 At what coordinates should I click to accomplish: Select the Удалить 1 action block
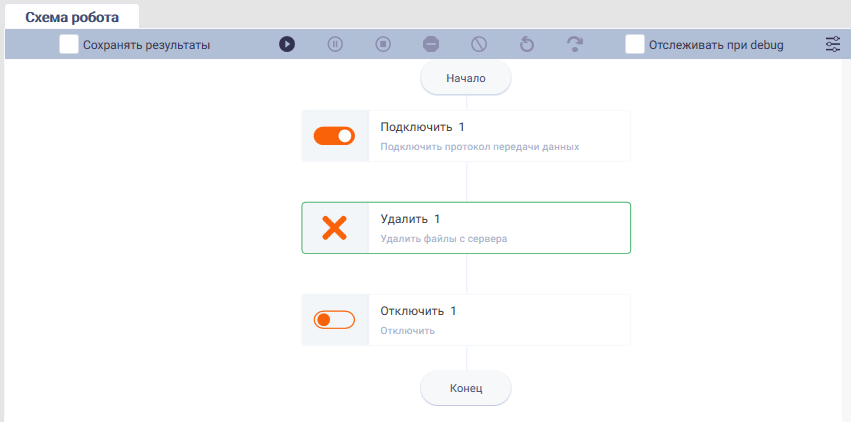[x=466, y=228]
